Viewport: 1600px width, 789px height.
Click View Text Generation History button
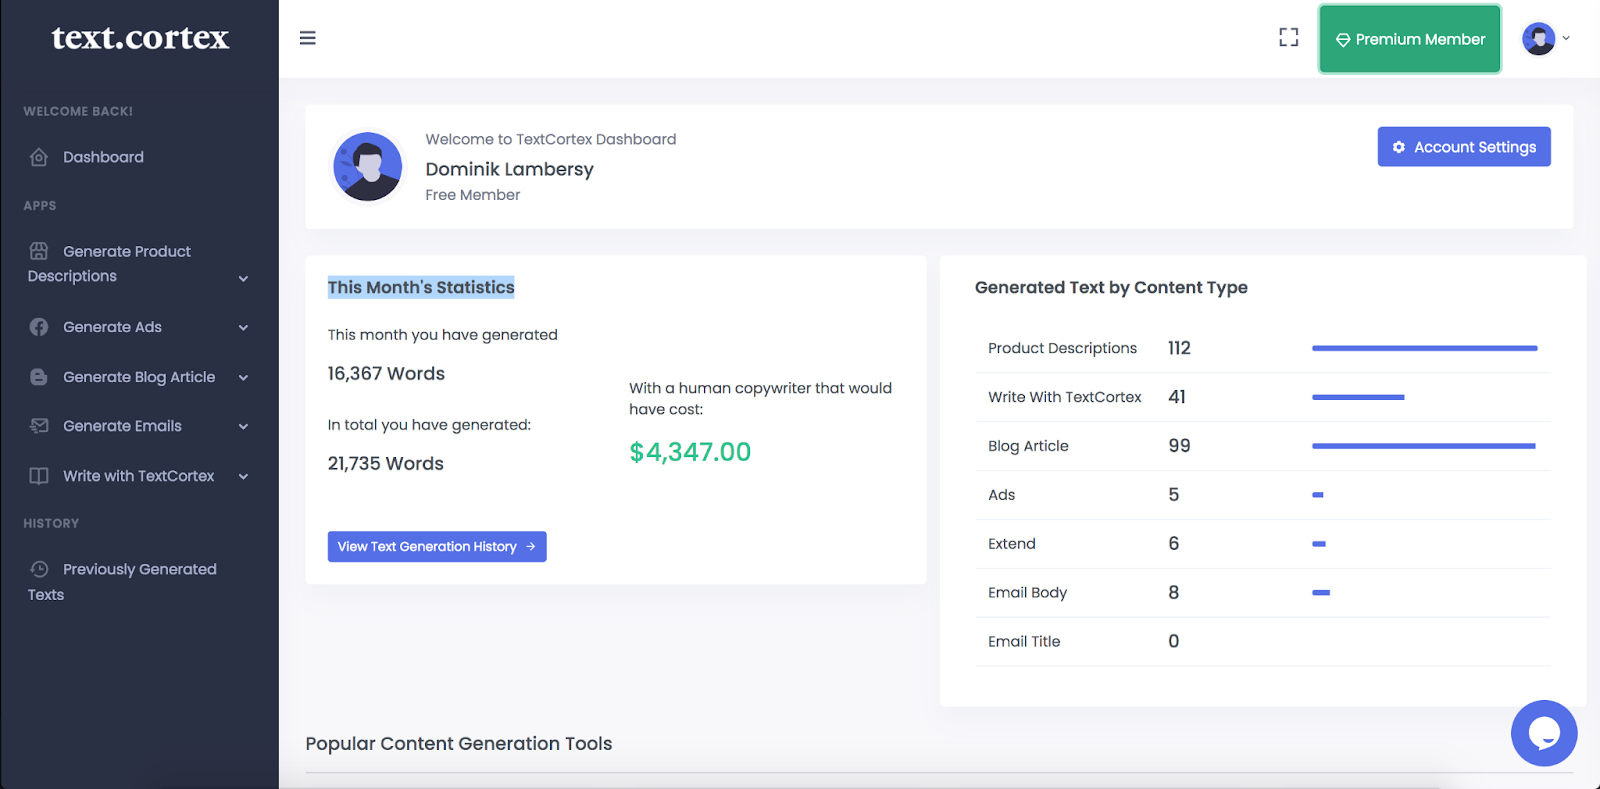tap(437, 547)
